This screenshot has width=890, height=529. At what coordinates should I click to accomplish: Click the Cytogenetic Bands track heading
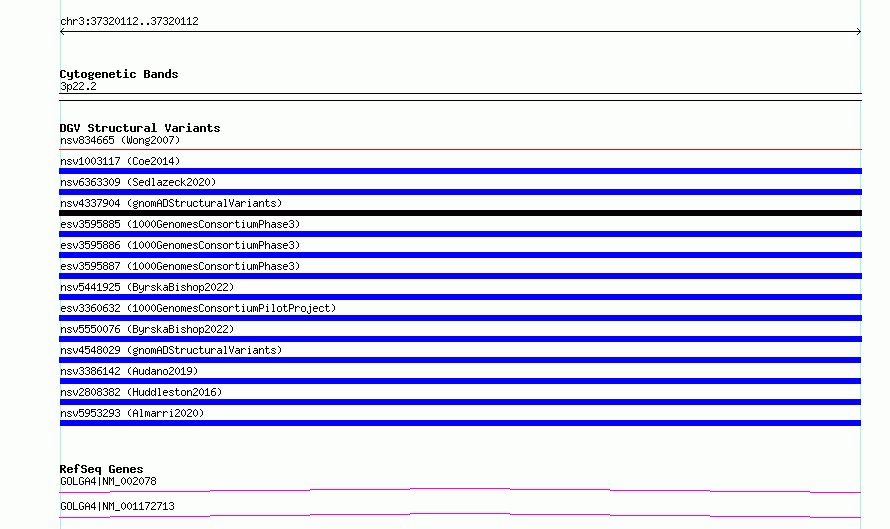coord(119,74)
